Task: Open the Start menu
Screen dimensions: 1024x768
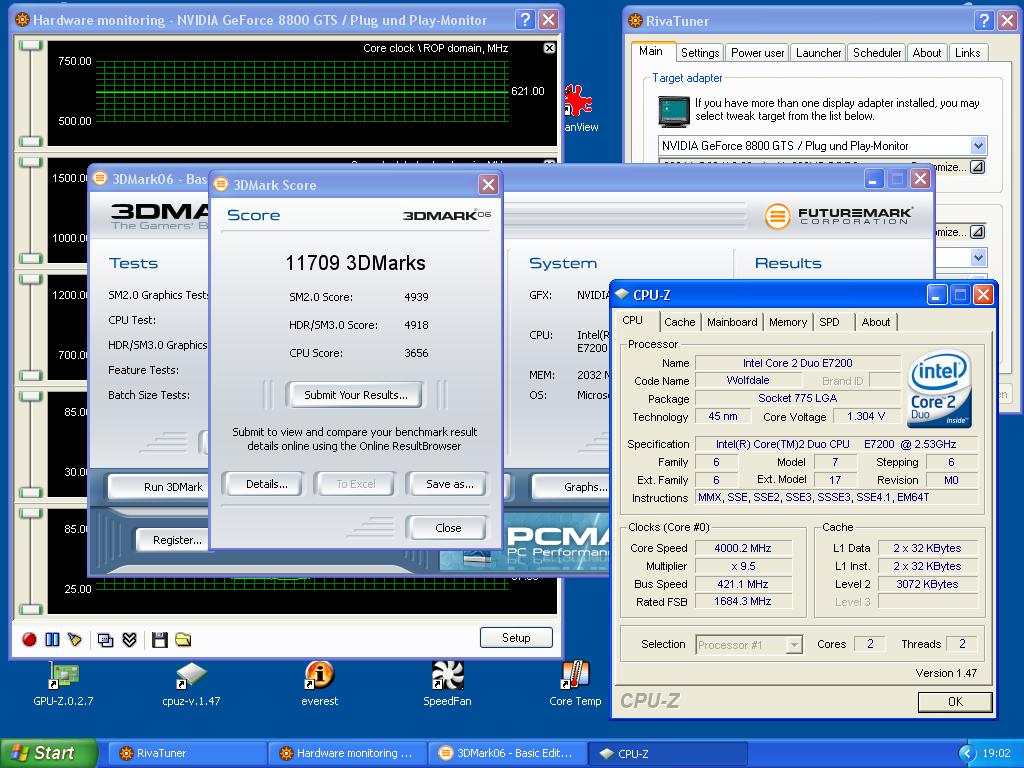Action: (x=48, y=753)
